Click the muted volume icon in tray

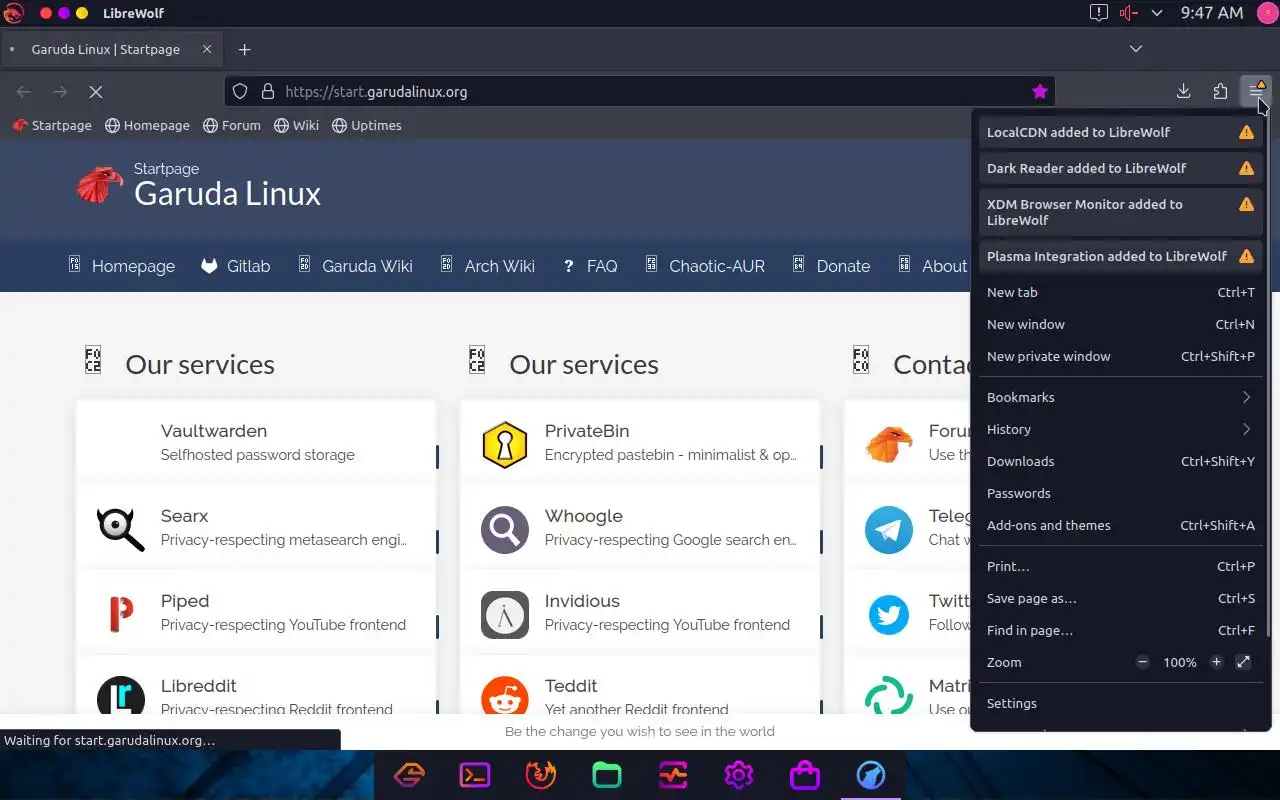pos(1129,13)
